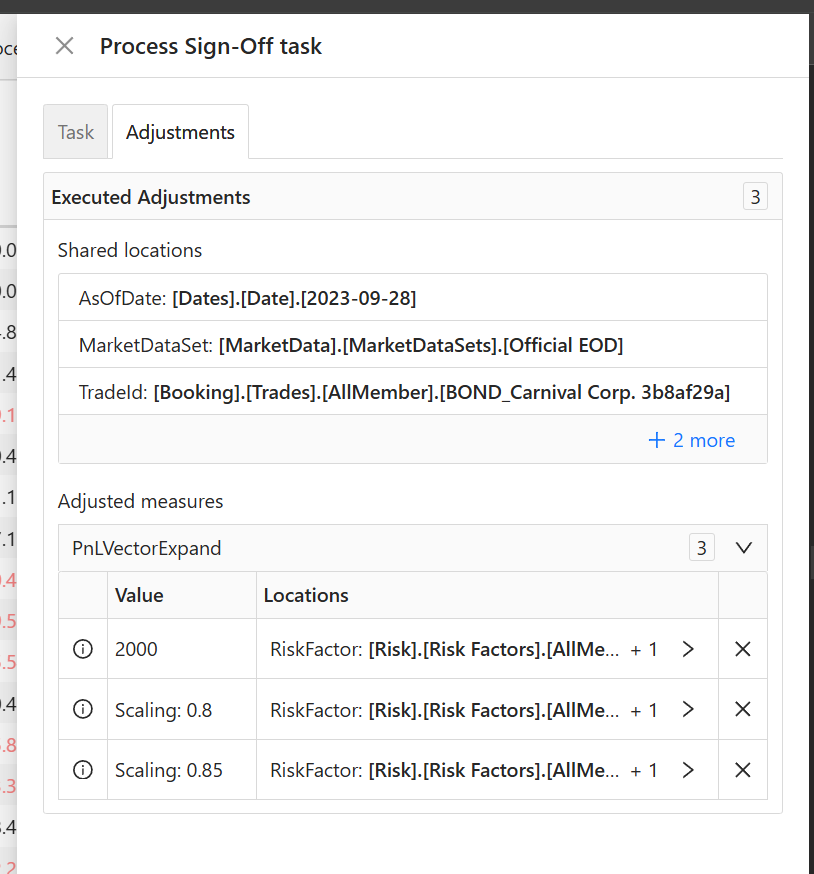This screenshot has height=874, width=814.
Task: Select the AsOfDate shared location row
Action: coord(412,298)
